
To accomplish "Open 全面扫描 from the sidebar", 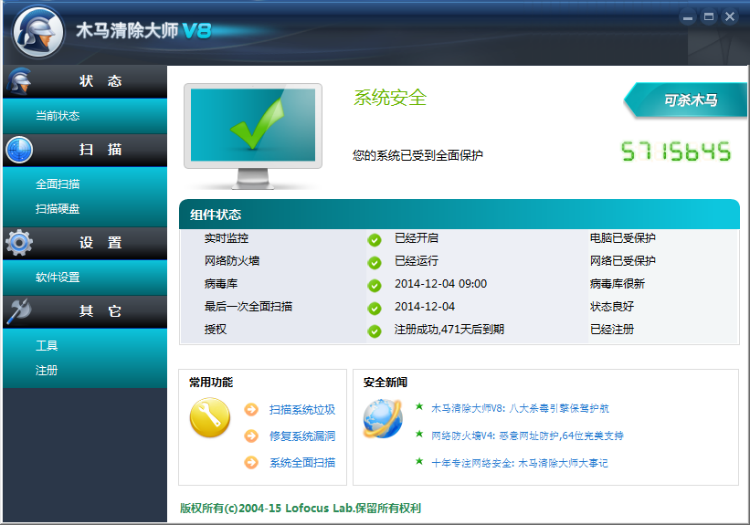I will coord(57,184).
